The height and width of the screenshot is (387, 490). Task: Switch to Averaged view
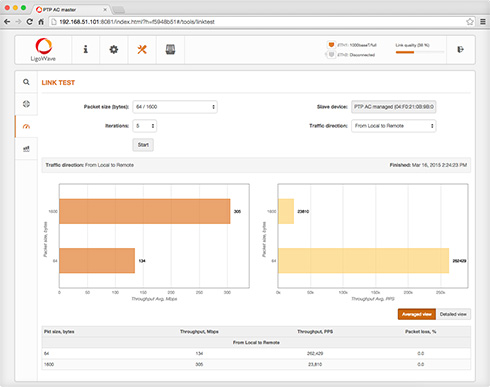tap(417, 314)
